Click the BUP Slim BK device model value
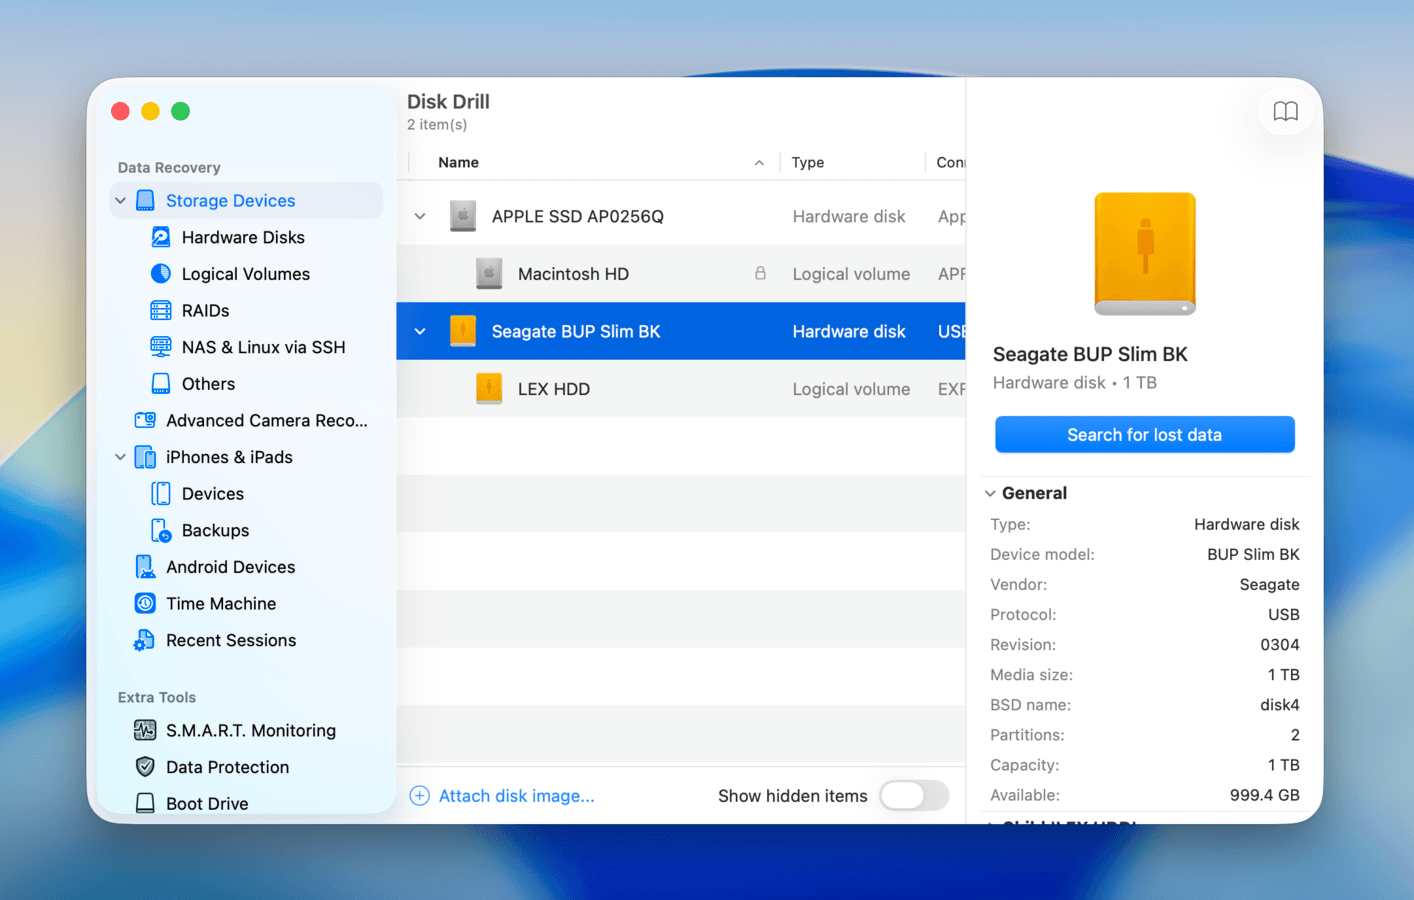This screenshot has height=900, width=1414. [1253, 555]
